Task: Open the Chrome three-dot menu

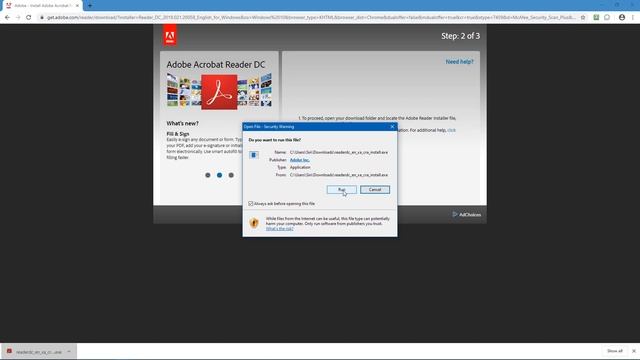Action: coord(633,18)
